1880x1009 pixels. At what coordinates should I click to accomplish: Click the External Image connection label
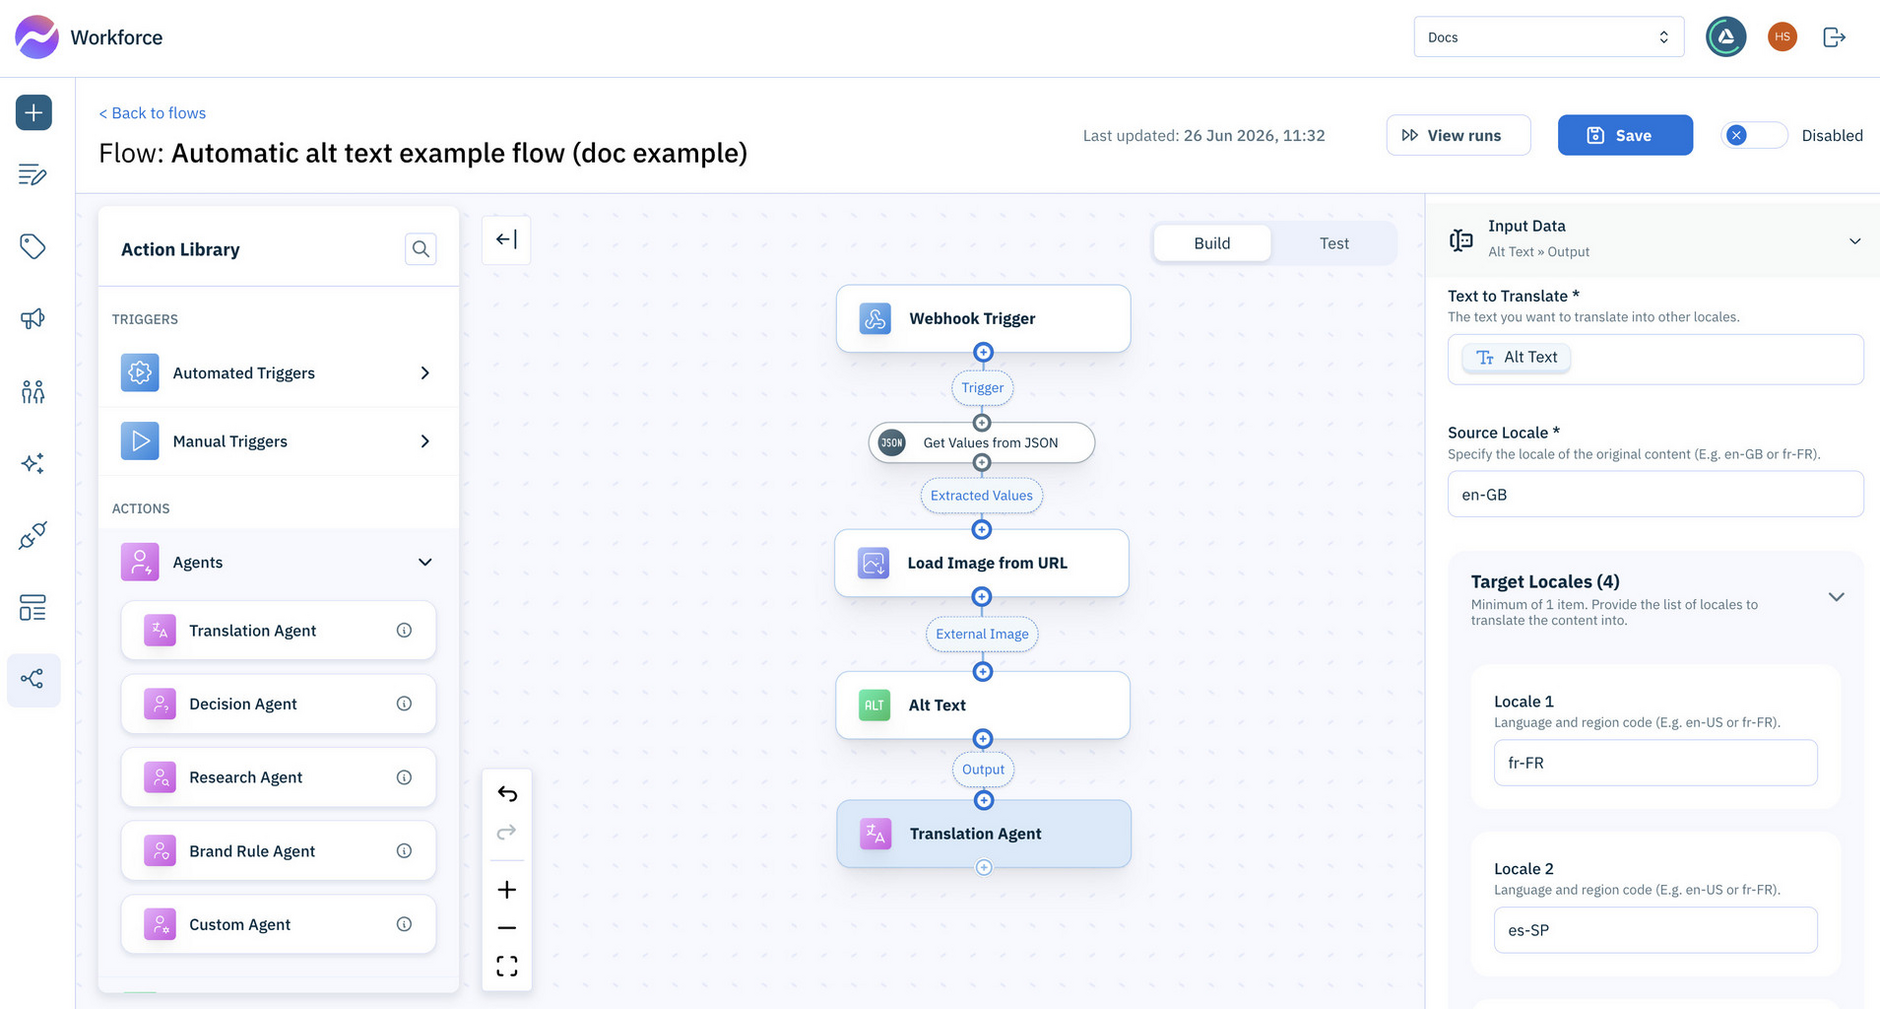[x=982, y=634]
